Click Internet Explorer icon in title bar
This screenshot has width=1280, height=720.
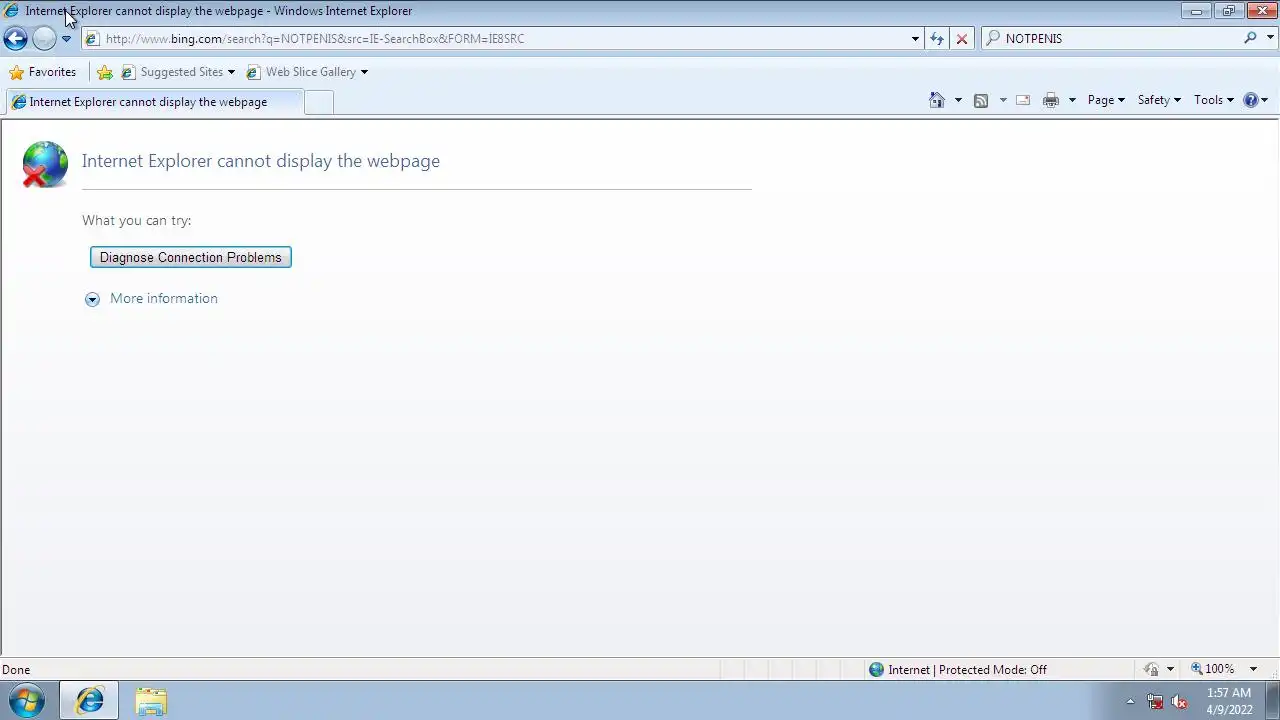(x=11, y=11)
